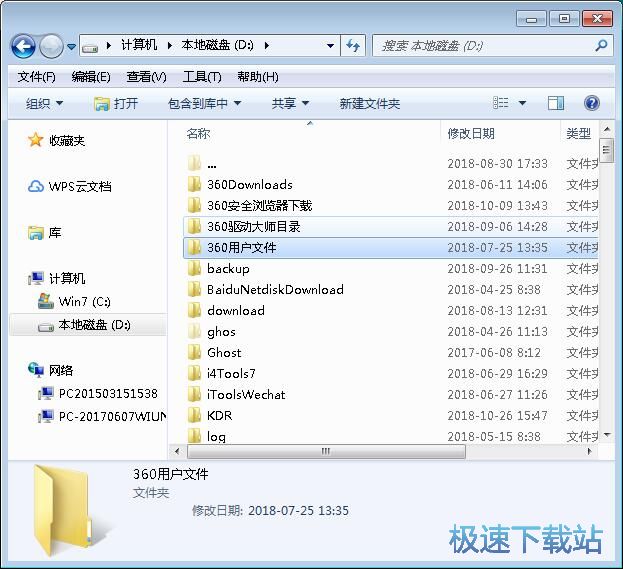Open the address bar previous locations dropdown
This screenshot has width=623, height=569.
[330, 46]
